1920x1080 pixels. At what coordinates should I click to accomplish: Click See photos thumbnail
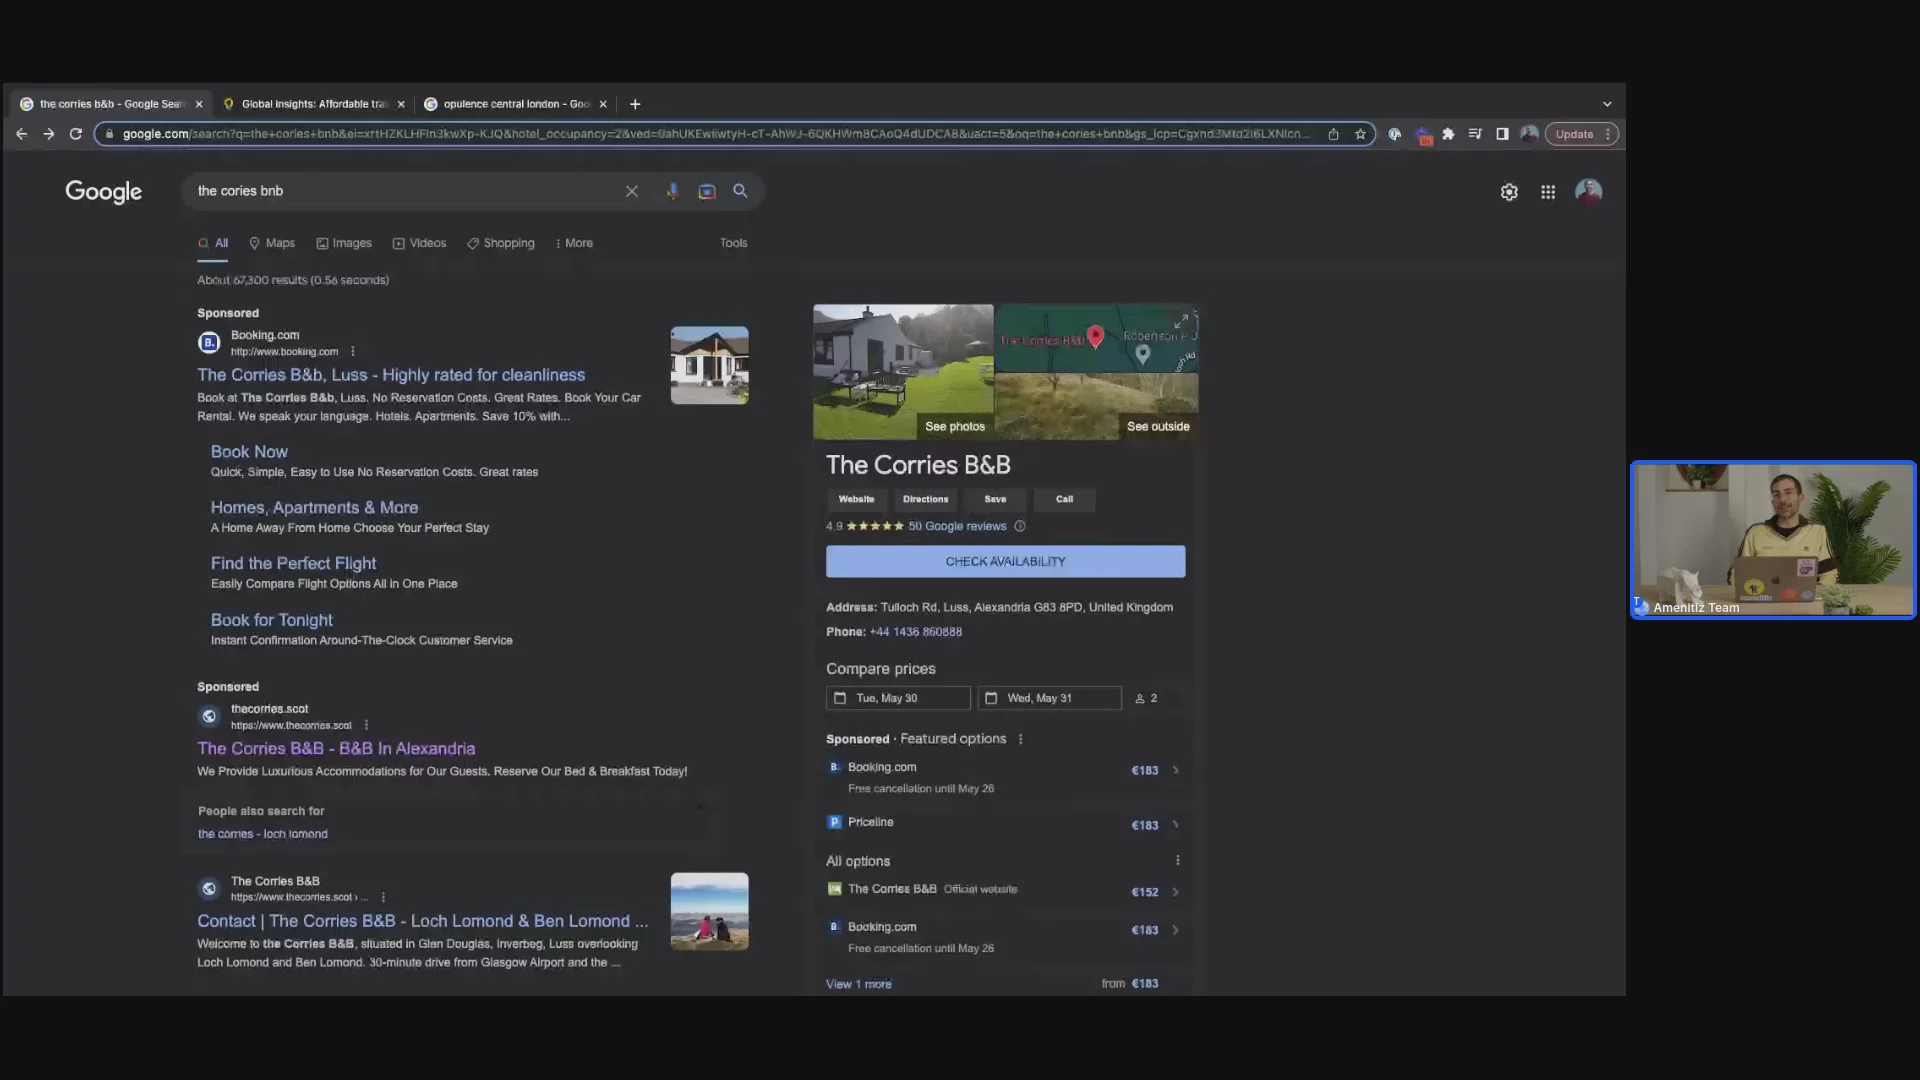[x=903, y=372]
